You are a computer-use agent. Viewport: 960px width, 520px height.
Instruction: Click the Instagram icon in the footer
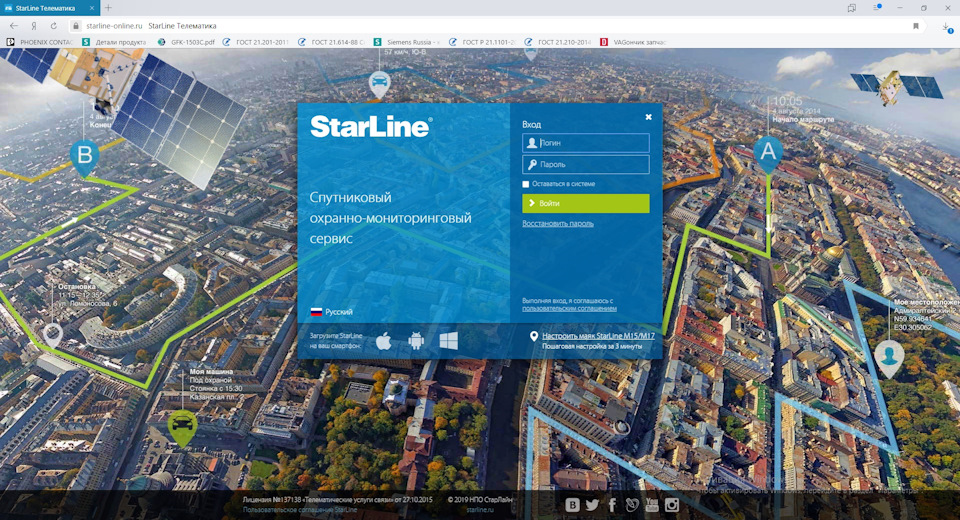tap(672, 505)
